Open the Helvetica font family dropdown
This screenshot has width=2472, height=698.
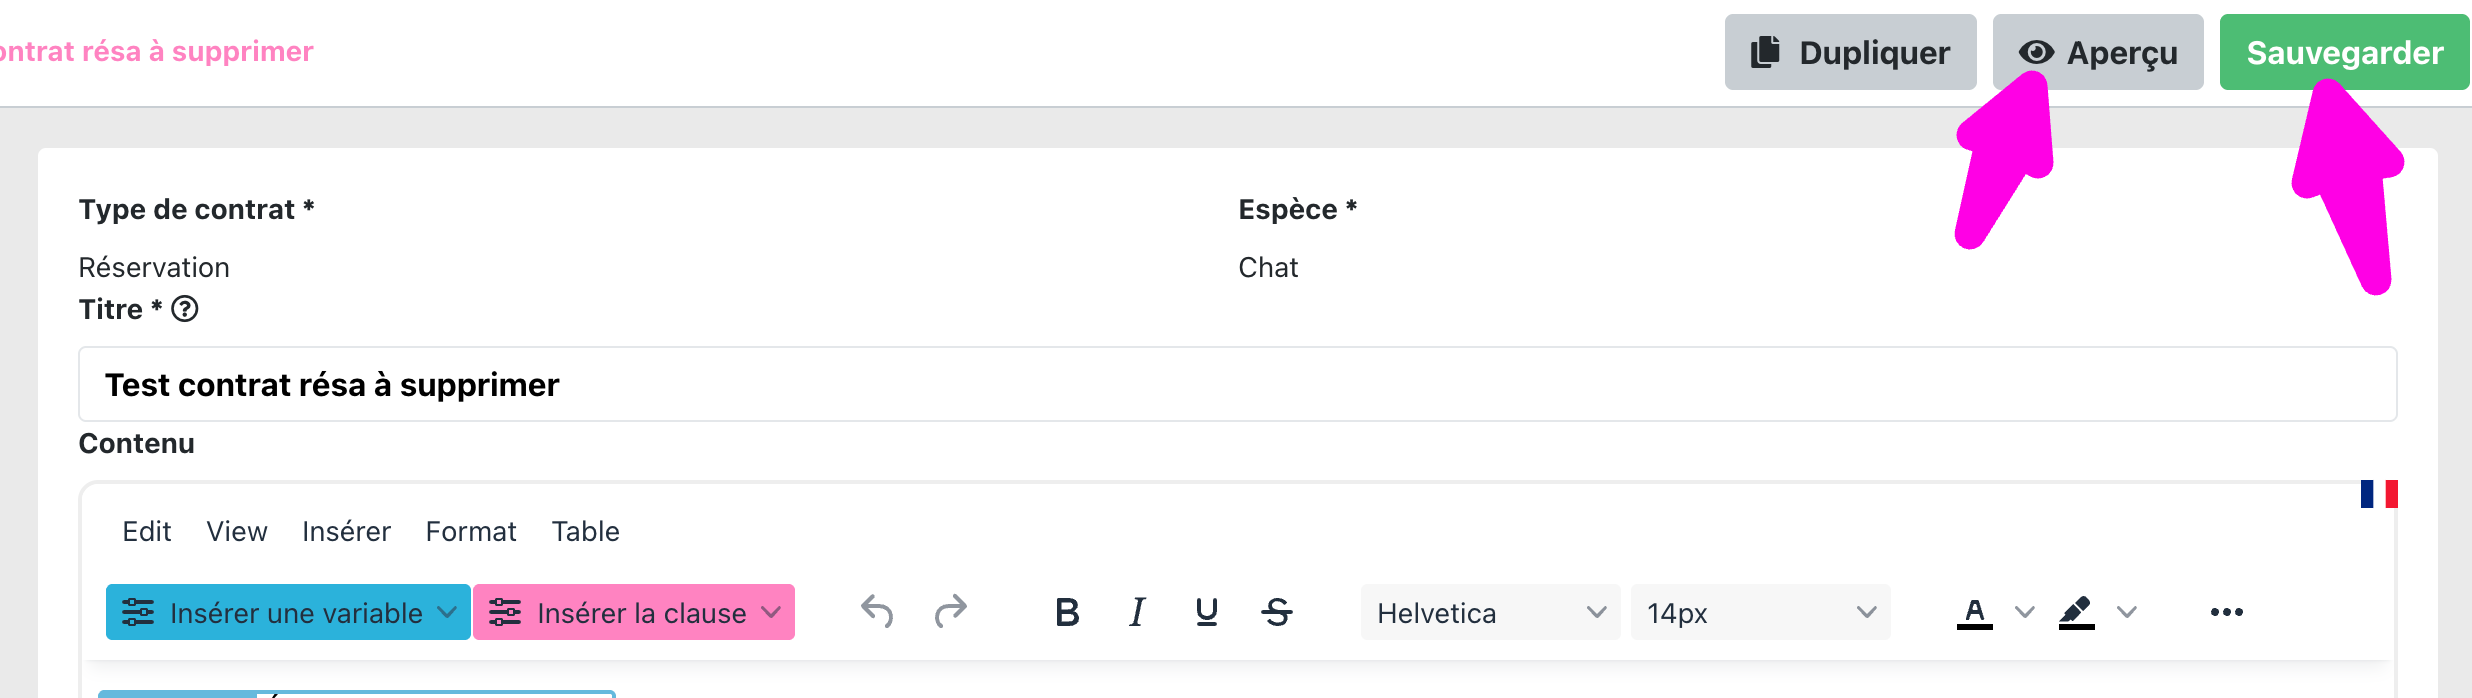pyautogui.click(x=1490, y=612)
